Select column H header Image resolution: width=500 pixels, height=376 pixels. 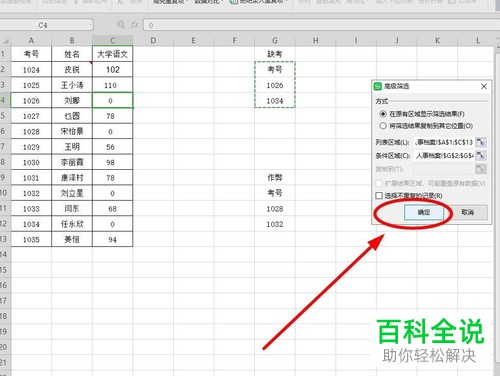(x=315, y=41)
